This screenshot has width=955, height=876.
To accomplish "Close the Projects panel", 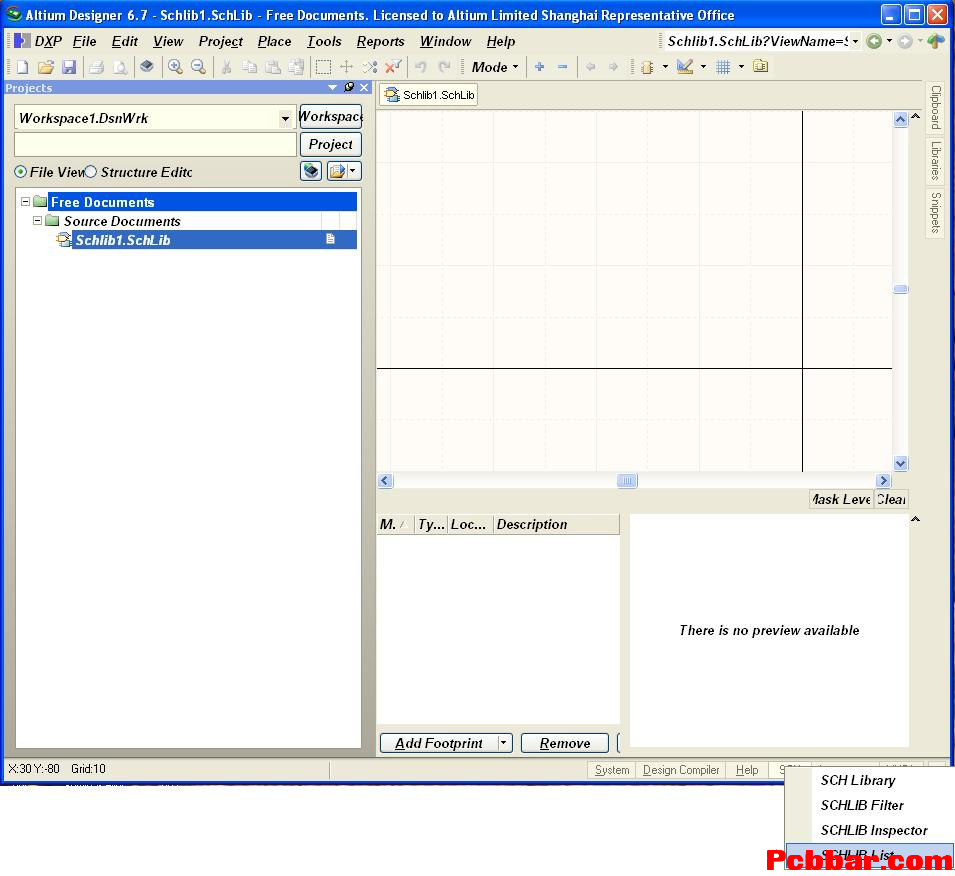I will coord(364,88).
